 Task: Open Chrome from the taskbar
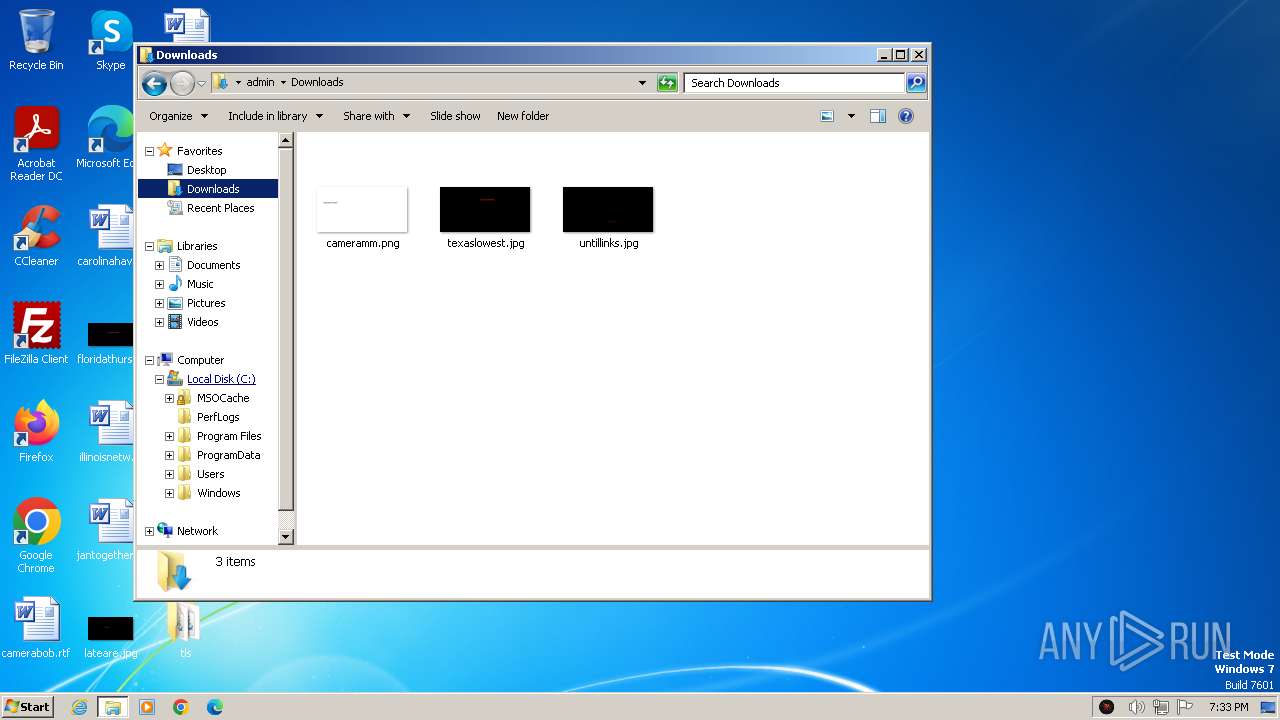click(x=181, y=707)
